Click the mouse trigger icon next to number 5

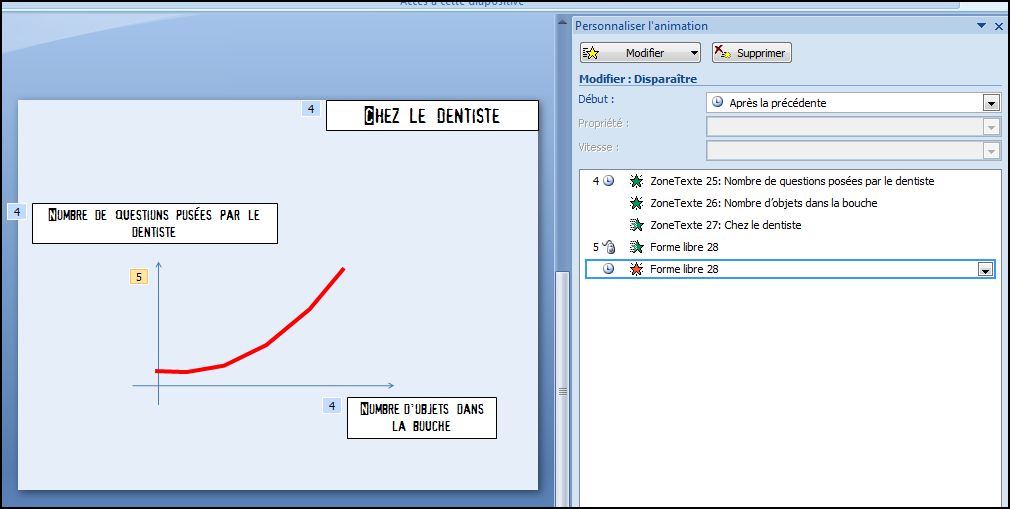click(609, 247)
